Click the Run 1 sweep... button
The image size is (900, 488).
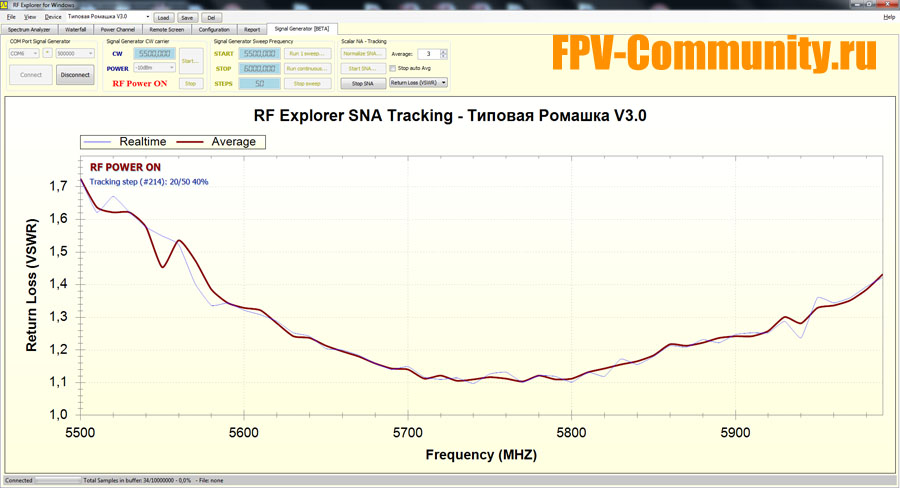[308, 53]
